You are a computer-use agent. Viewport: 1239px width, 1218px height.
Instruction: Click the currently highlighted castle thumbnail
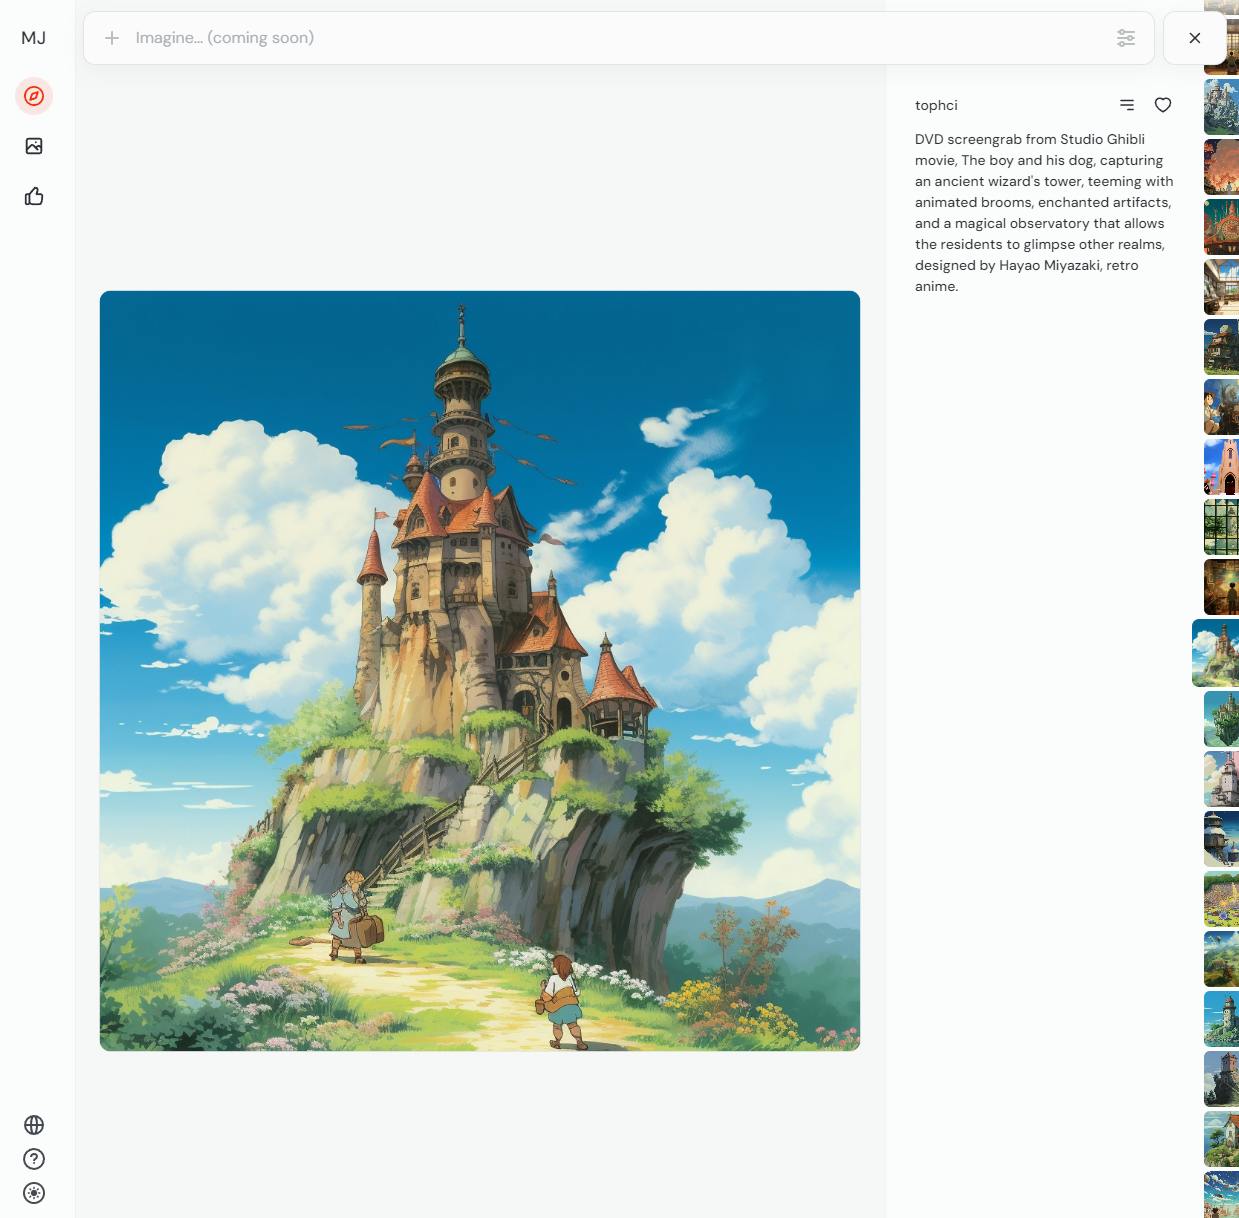(1215, 653)
